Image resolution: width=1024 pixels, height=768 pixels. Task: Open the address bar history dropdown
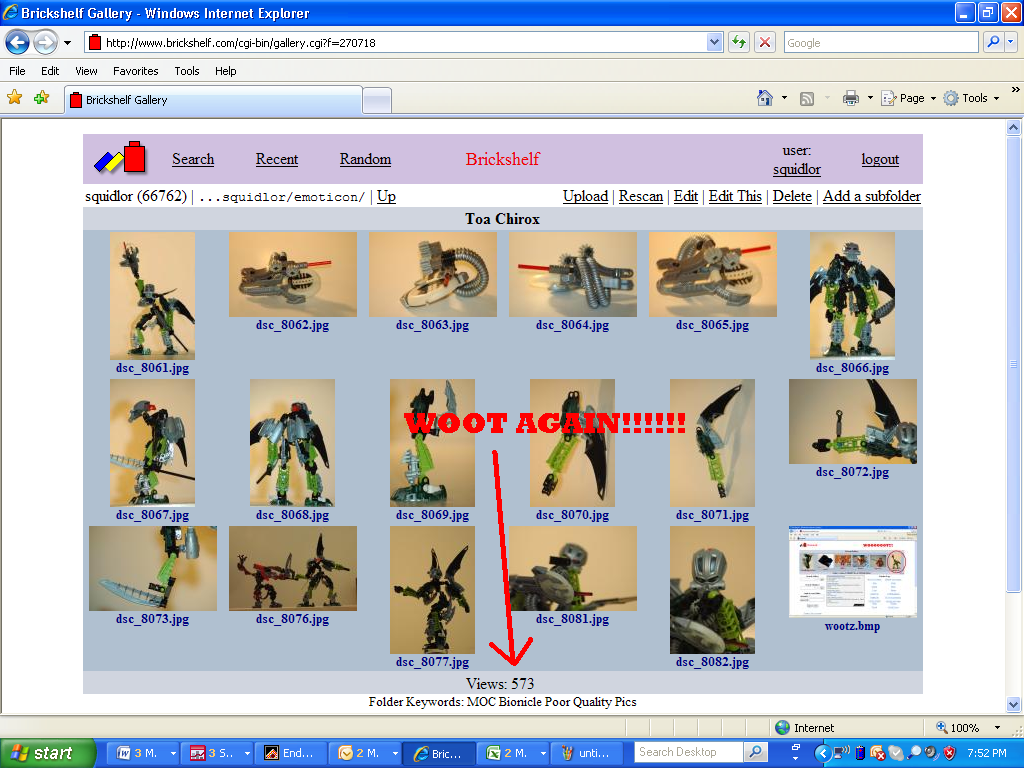(712, 42)
